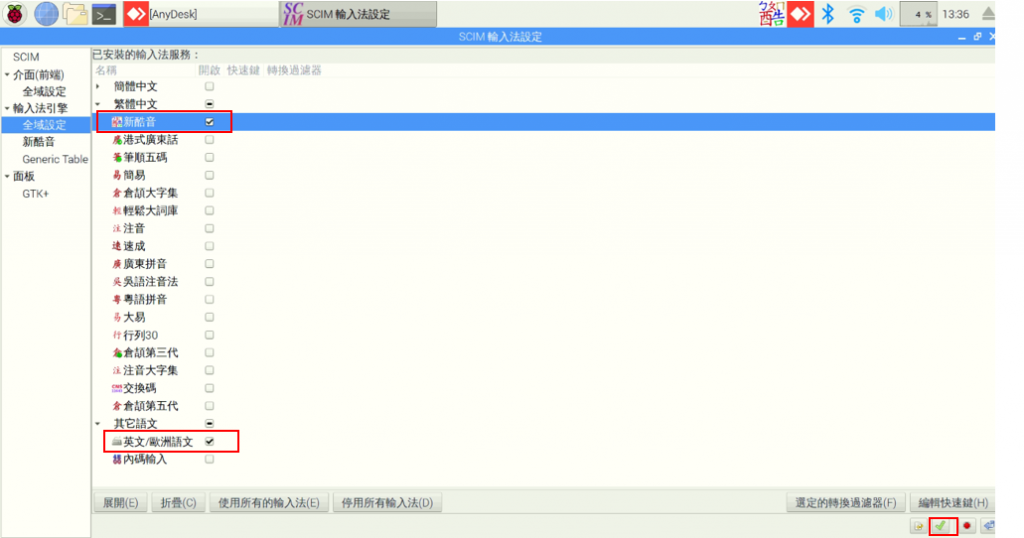
Task: Click the 折疊(C) button
Action: pyautogui.click(x=178, y=503)
